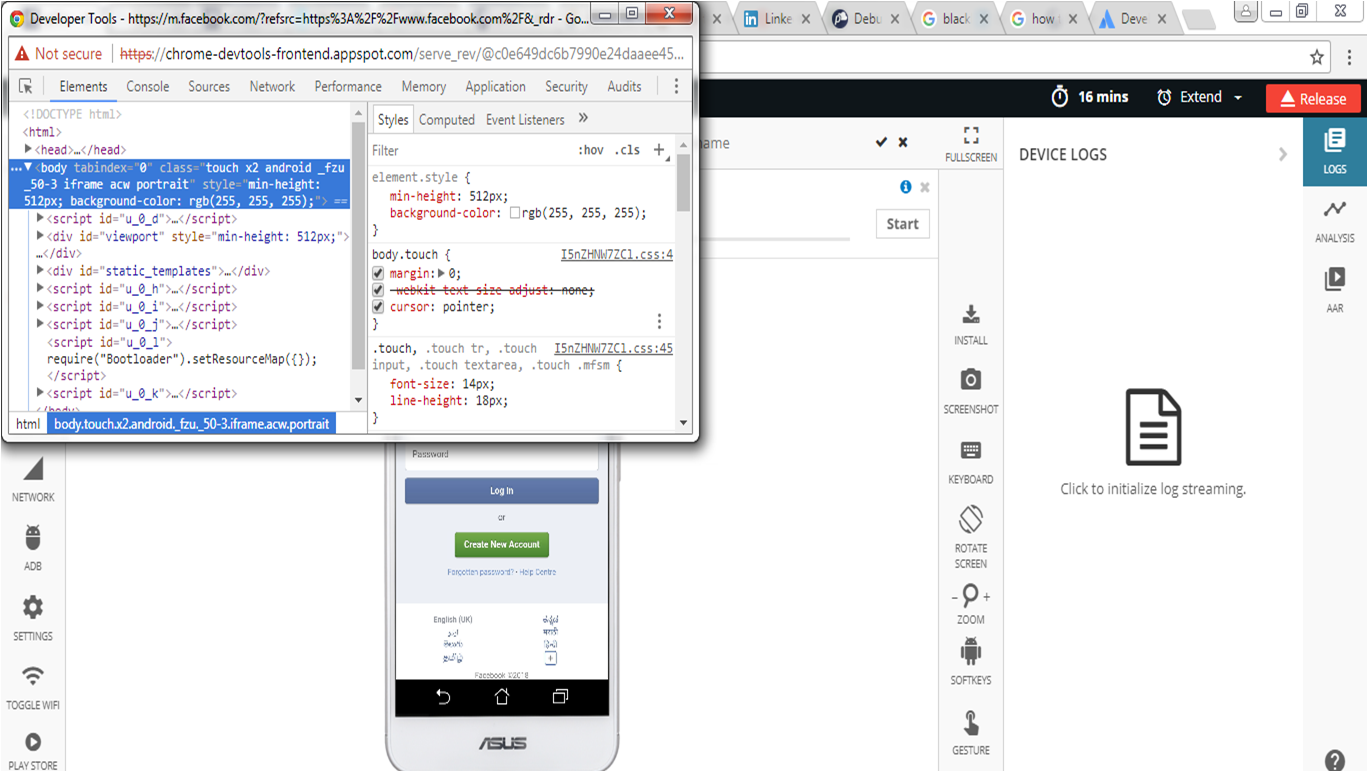Bookmark page with the star icon
The width and height of the screenshot is (1368, 772).
(1317, 57)
